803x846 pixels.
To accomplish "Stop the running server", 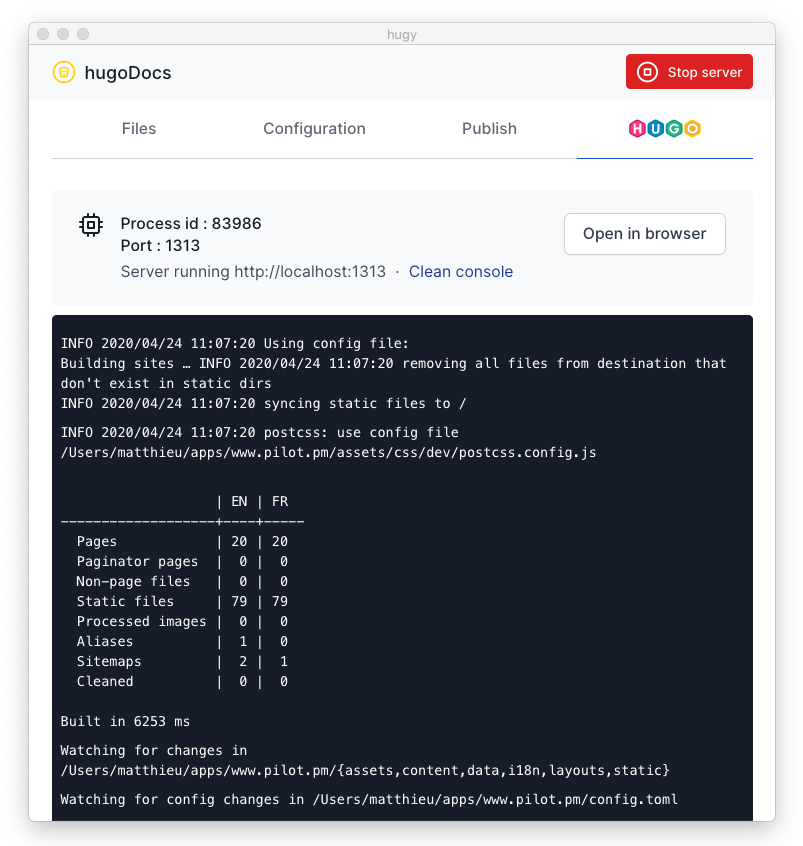I will tap(689, 72).
